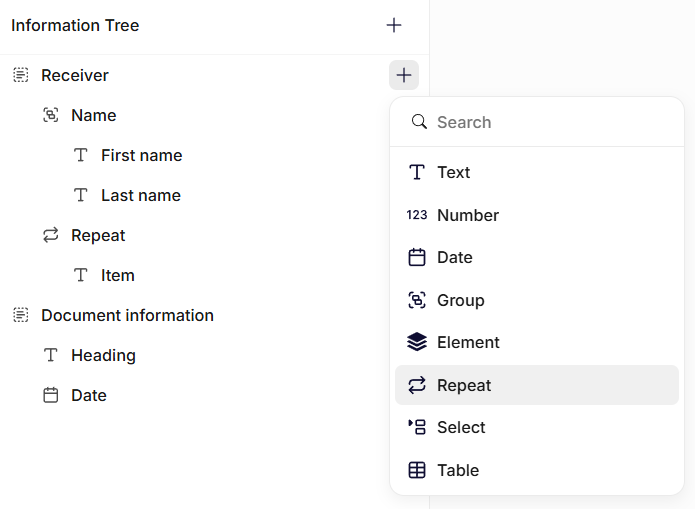Pick the Date option in the menu
The height and width of the screenshot is (509, 695).
(454, 257)
